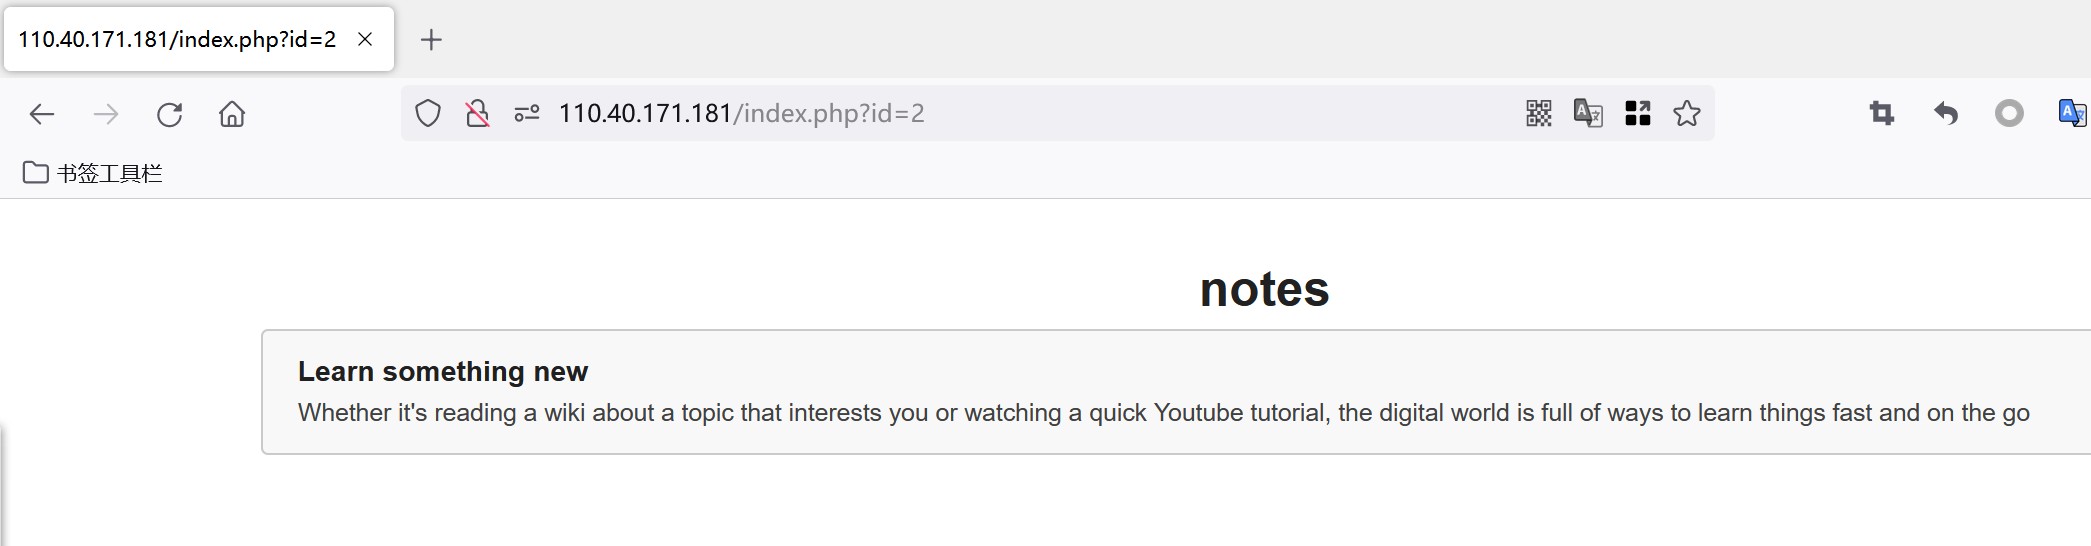
Task: Show insecure connection padlock info
Action: (x=478, y=114)
